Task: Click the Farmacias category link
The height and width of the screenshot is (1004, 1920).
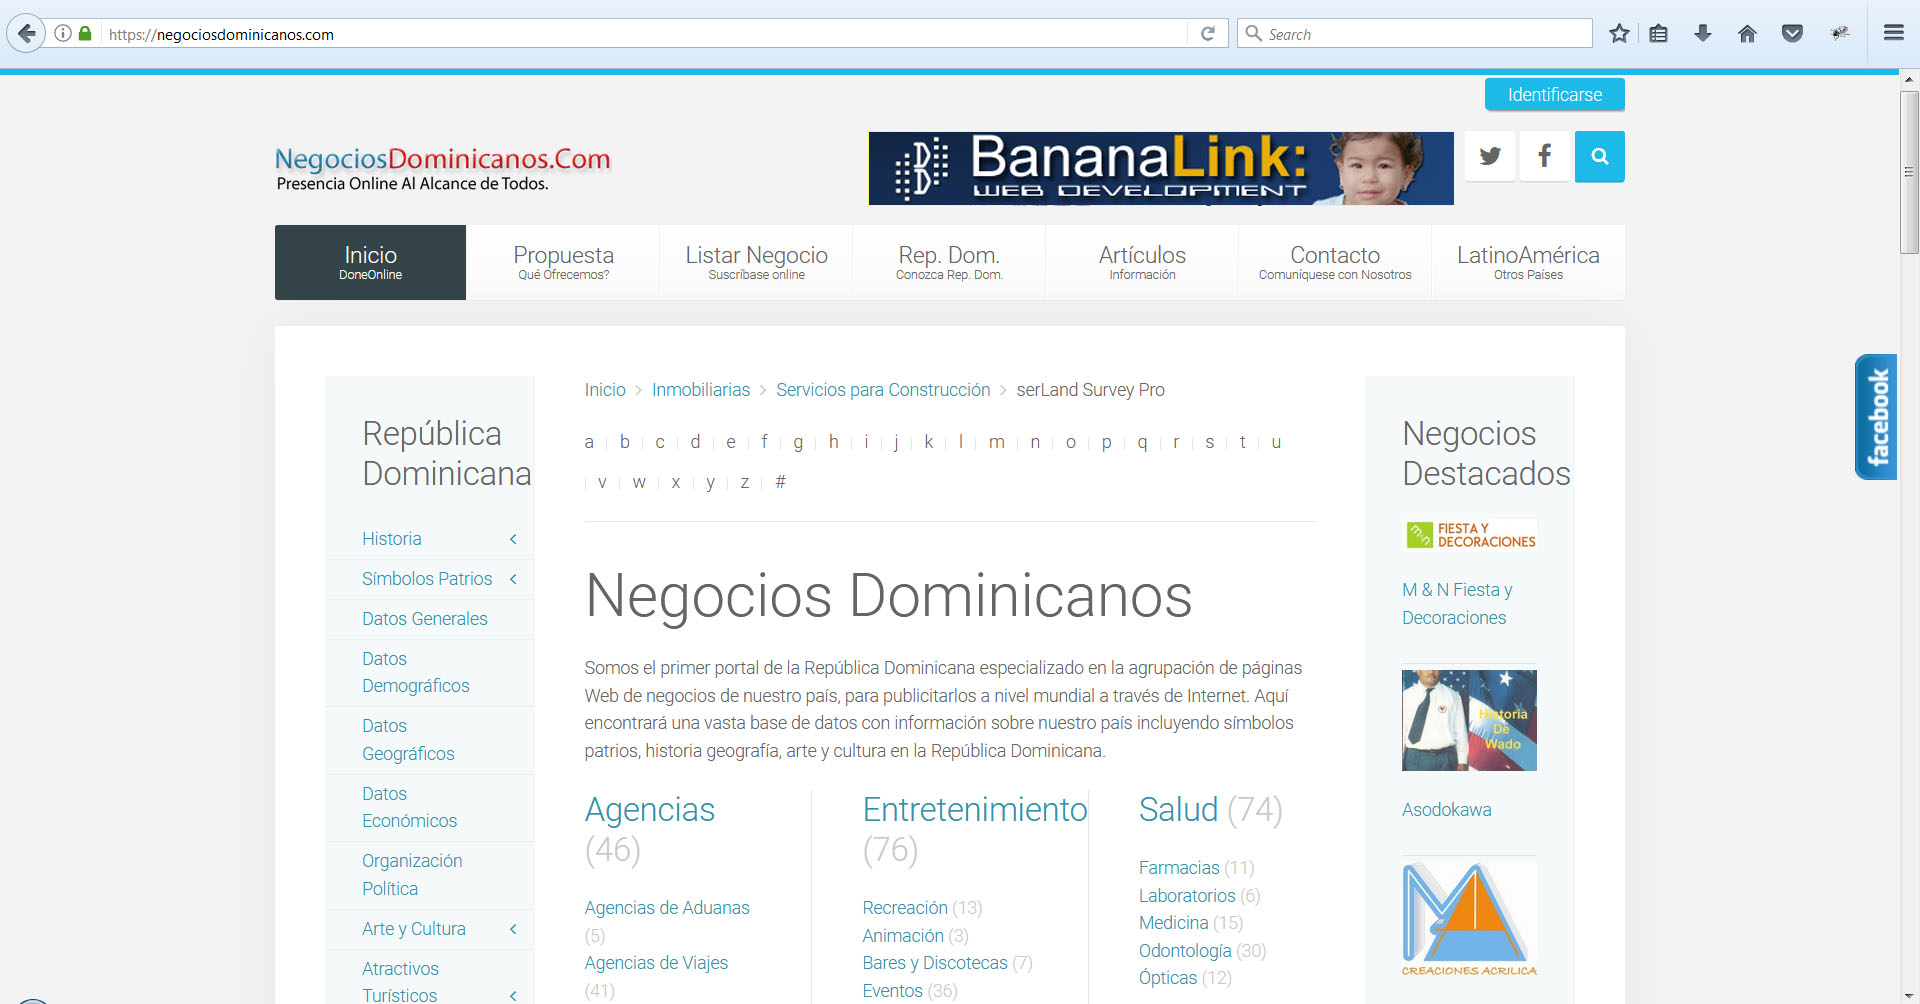Action: point(1178,868)
